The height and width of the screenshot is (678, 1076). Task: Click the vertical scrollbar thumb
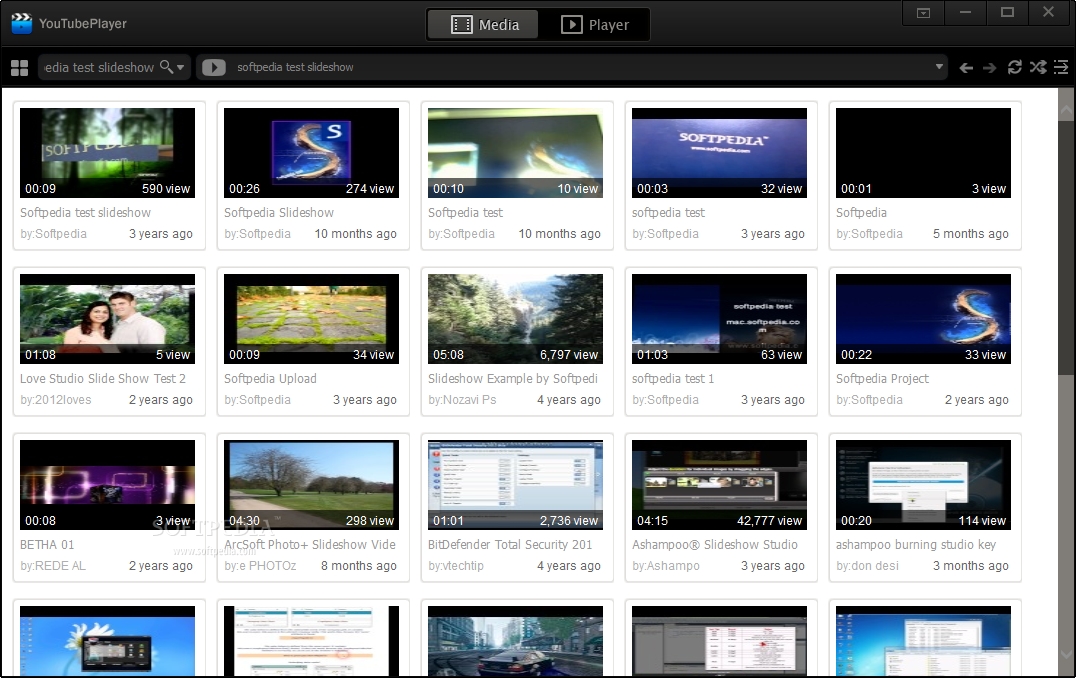click(1066, 248)
